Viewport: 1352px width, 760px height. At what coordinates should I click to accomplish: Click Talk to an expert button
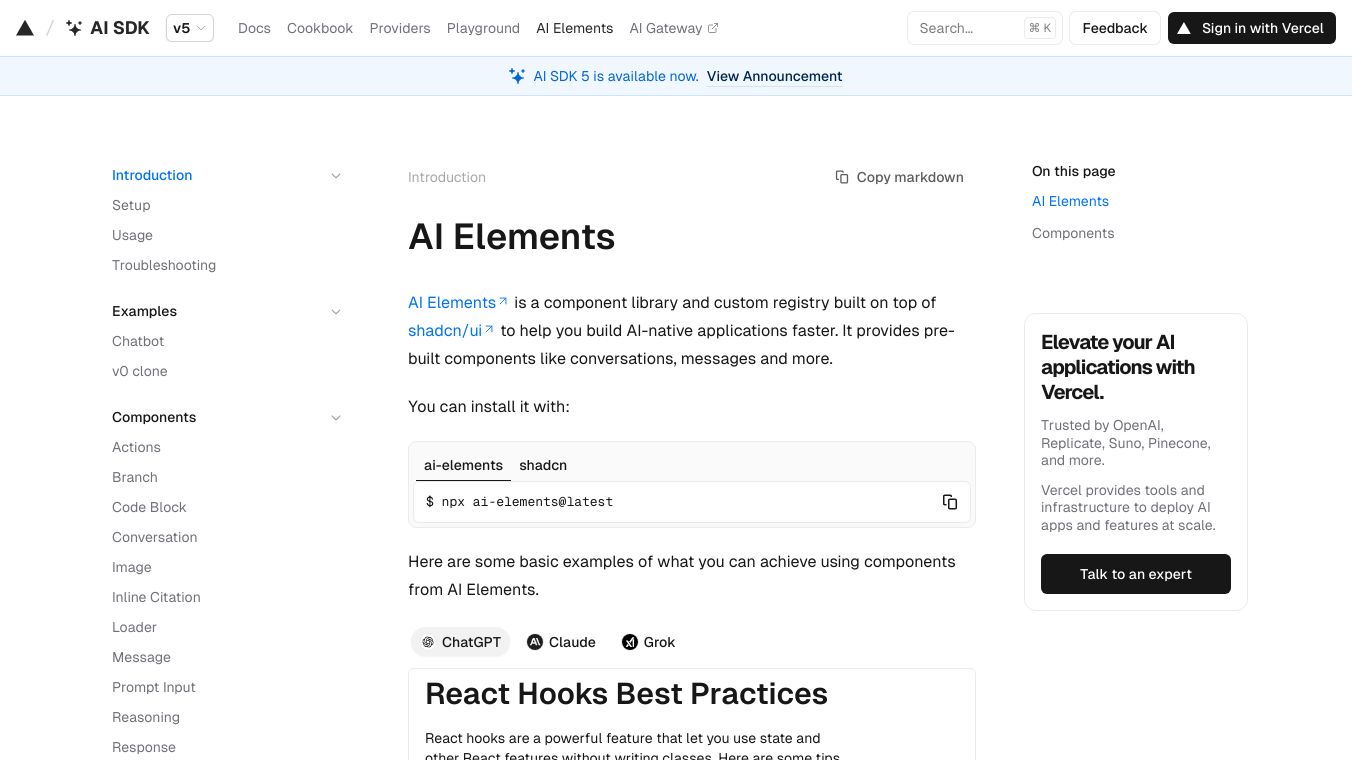(1135, 574)
